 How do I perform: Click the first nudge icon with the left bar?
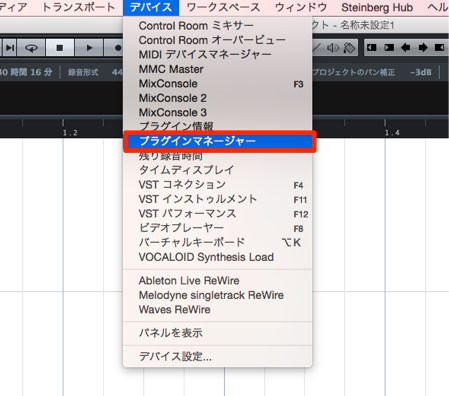(x=372, y=48)
